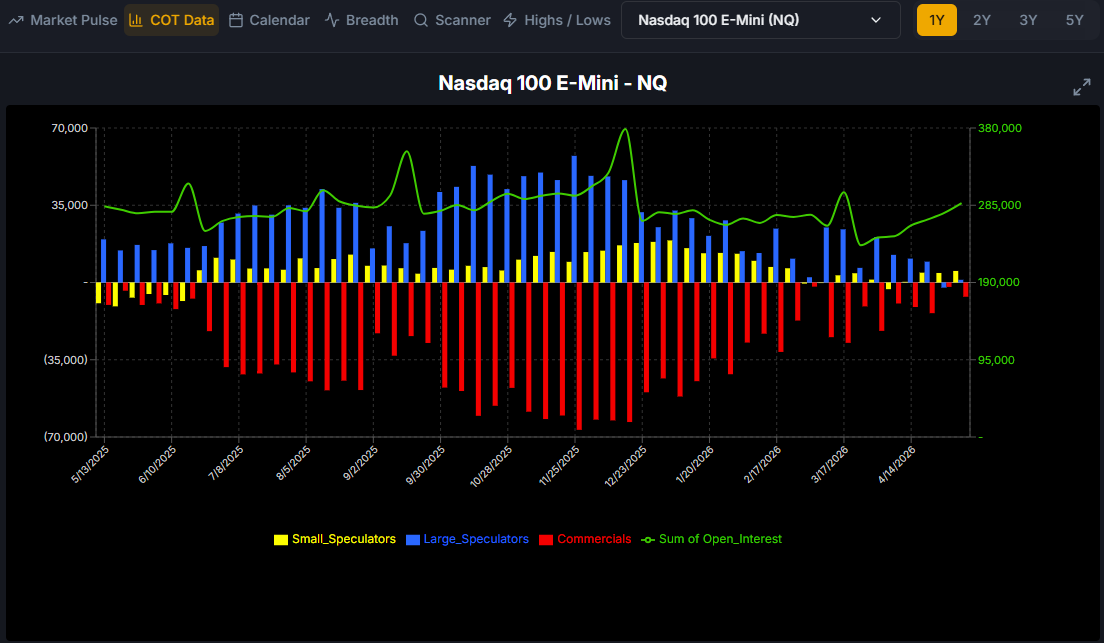Open the Scanner tab
The image size is (1104, 643).
coord(452,20)
